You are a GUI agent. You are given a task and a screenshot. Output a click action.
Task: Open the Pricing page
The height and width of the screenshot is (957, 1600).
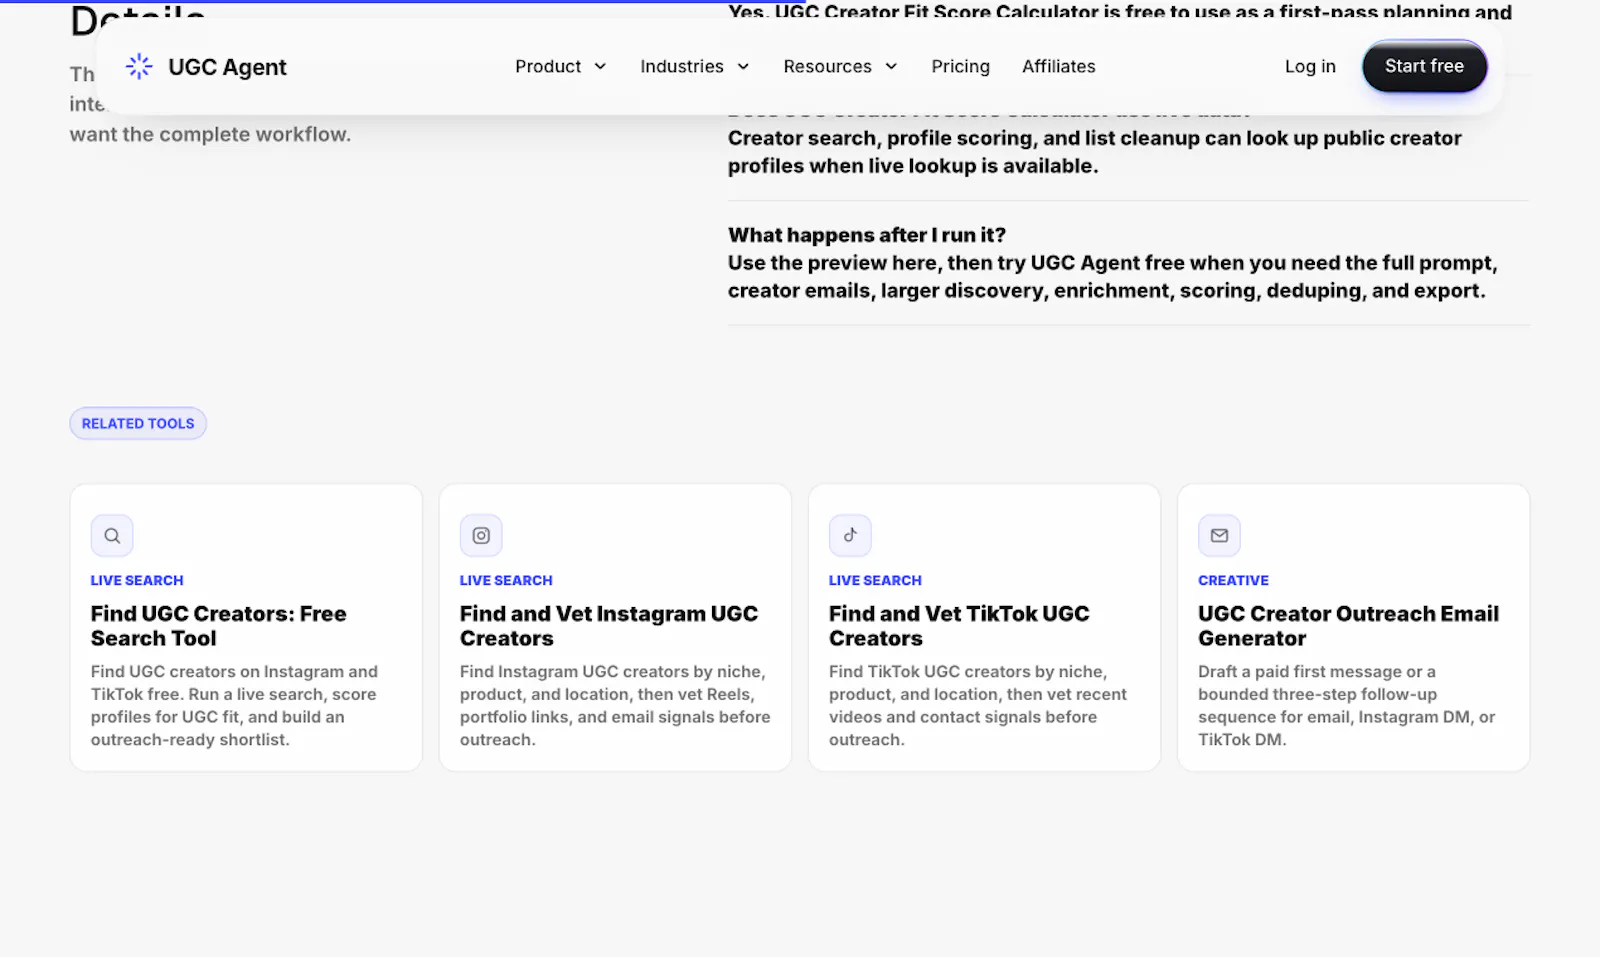[960, 66]
